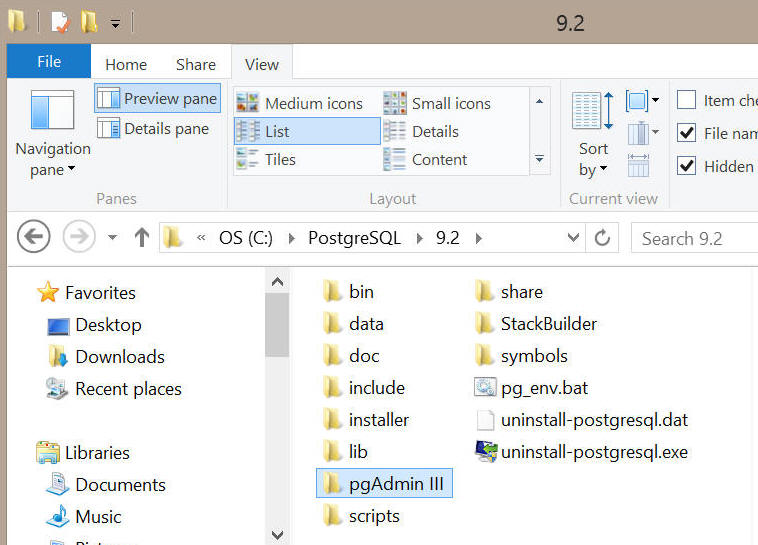Expand the Layout gallery more arrow
The height and width of the screenshot is (545, 758).
pyautogui.click(x=539, y=159)
